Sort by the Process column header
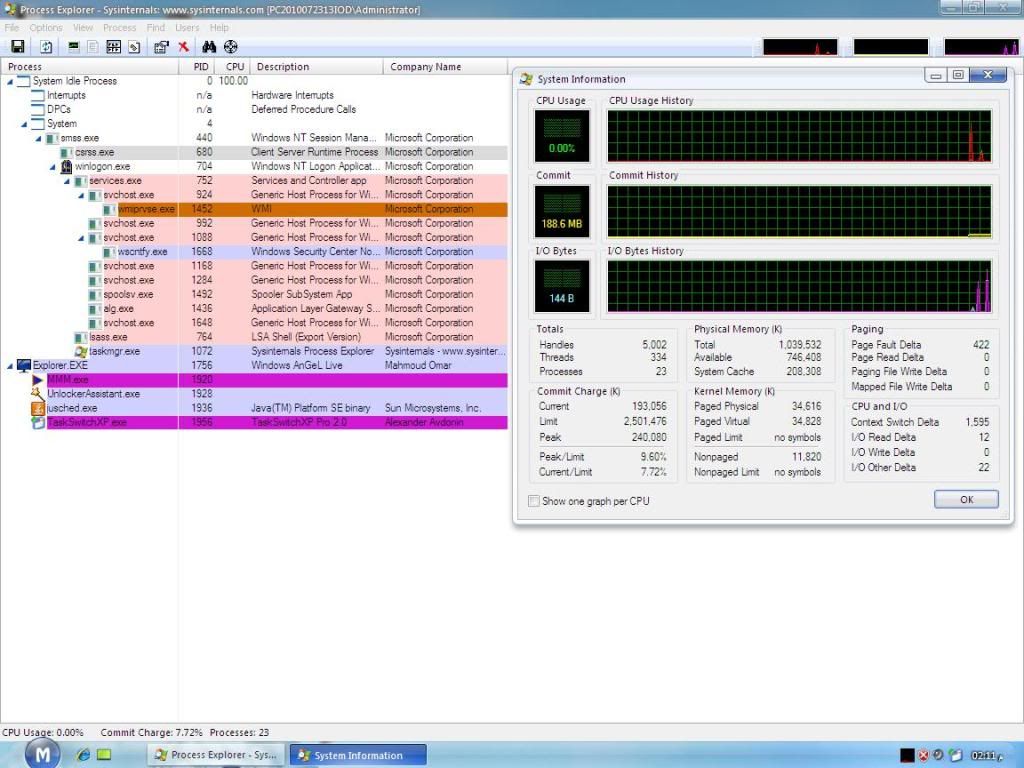Screen dimensions: 1024x768 [x=89, y=67]
